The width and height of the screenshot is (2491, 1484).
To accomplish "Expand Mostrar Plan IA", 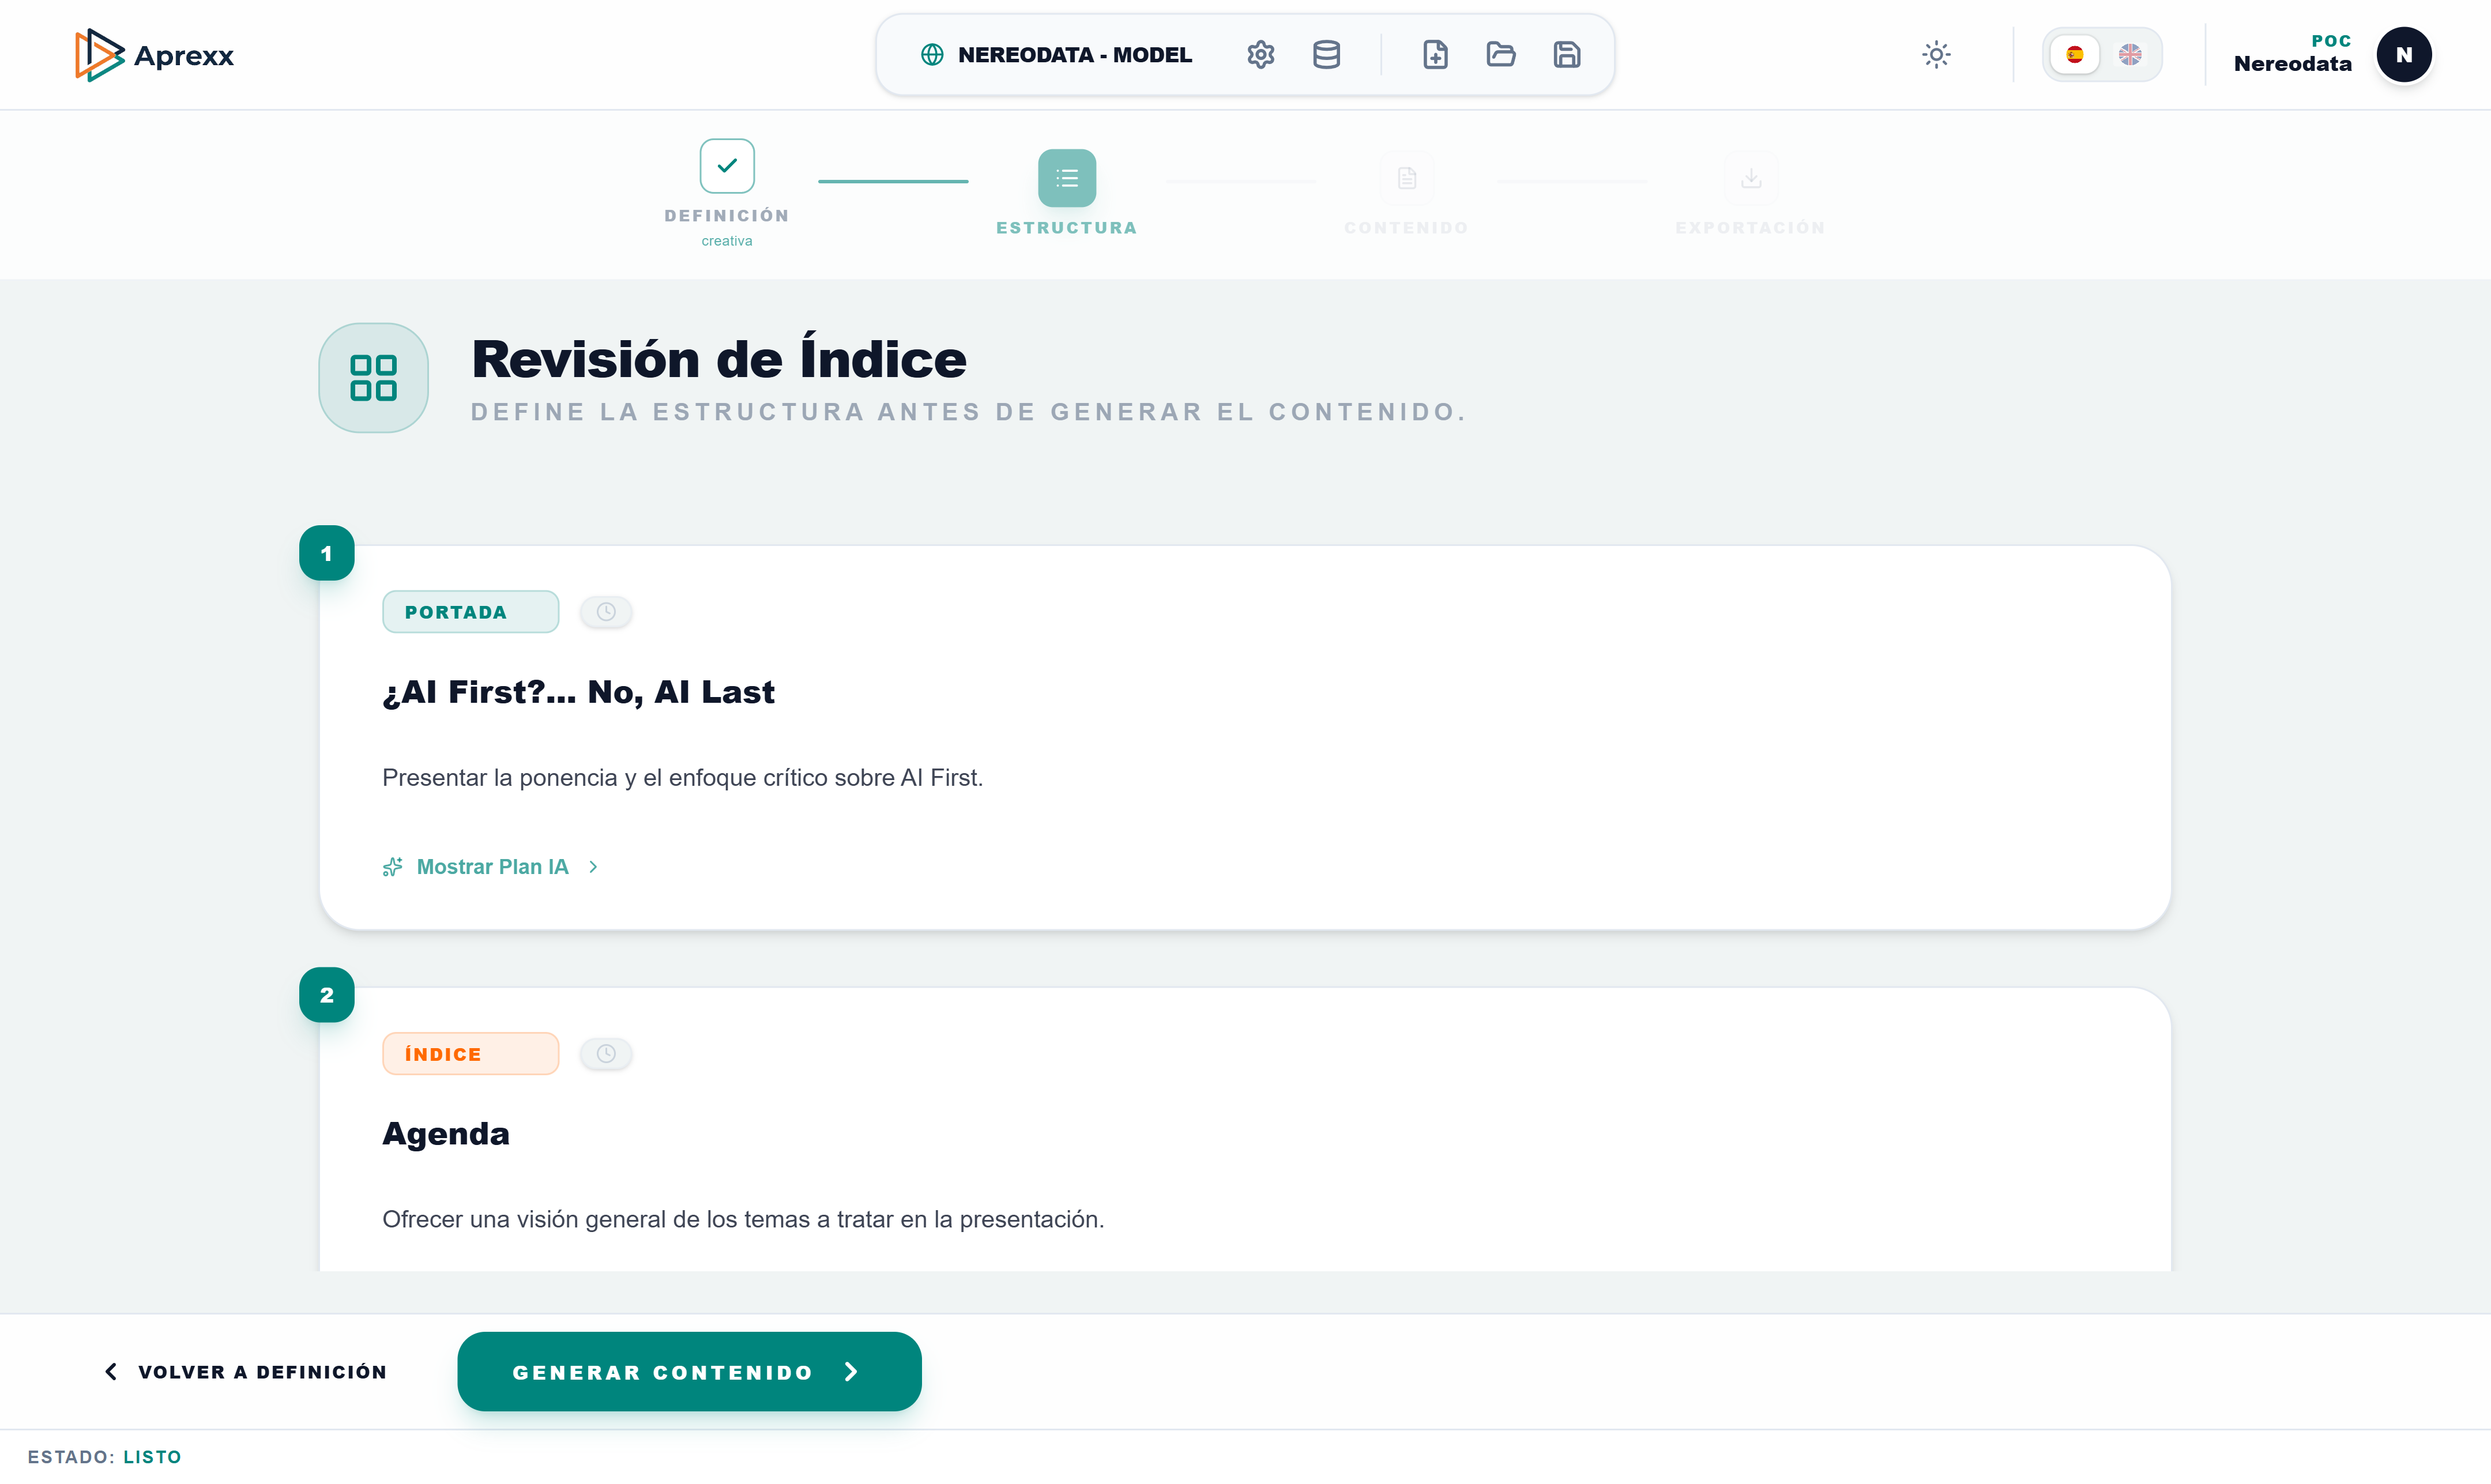I will point(492,867).
